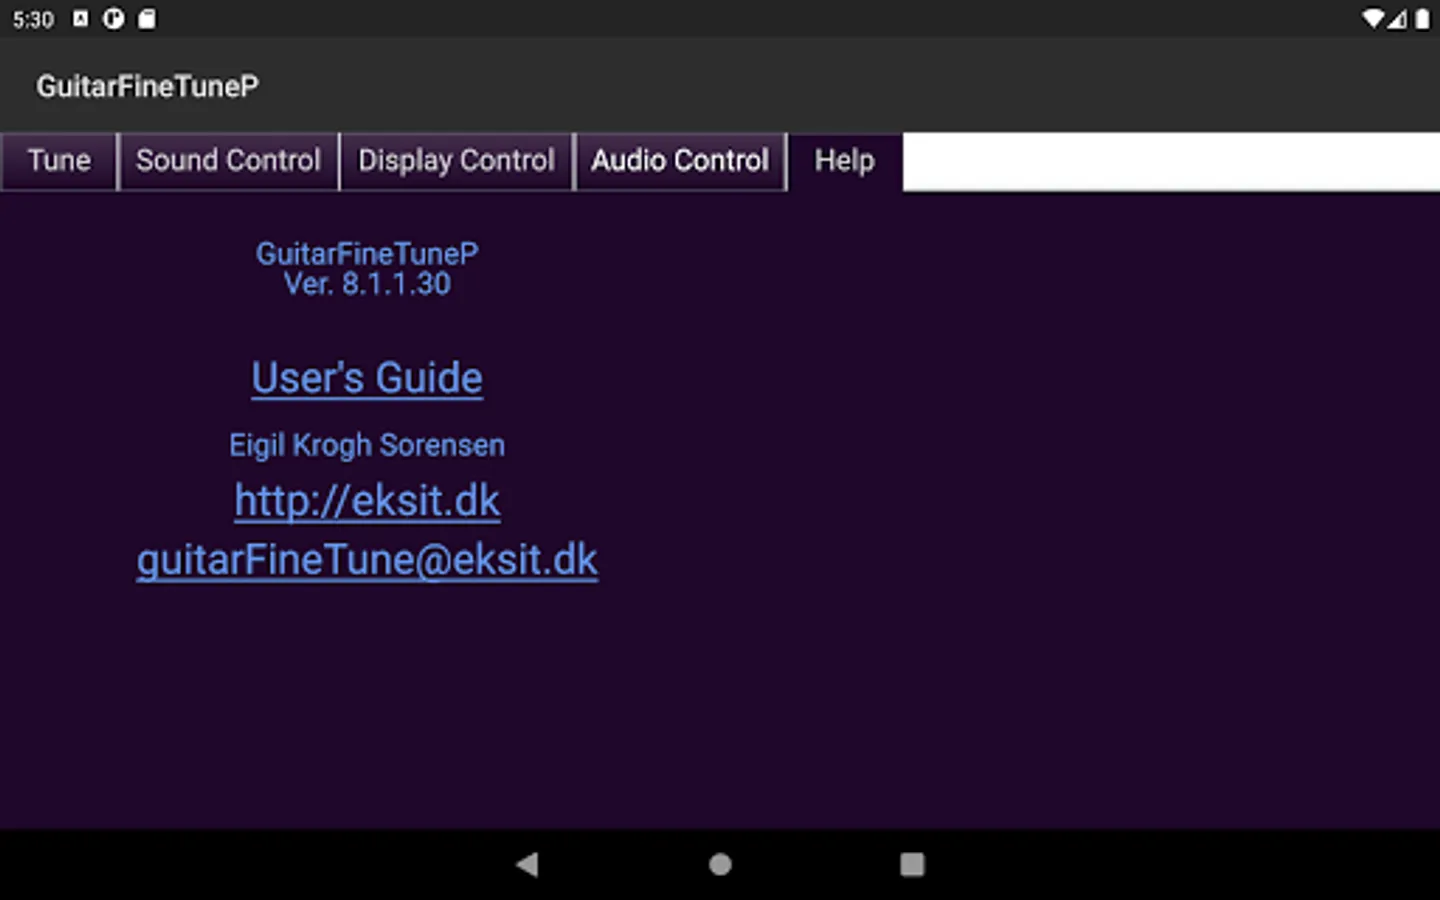Viewport: 1440px width, 900px height.
Task: Tap the recent apps square button
Action: tap(912, 864)
